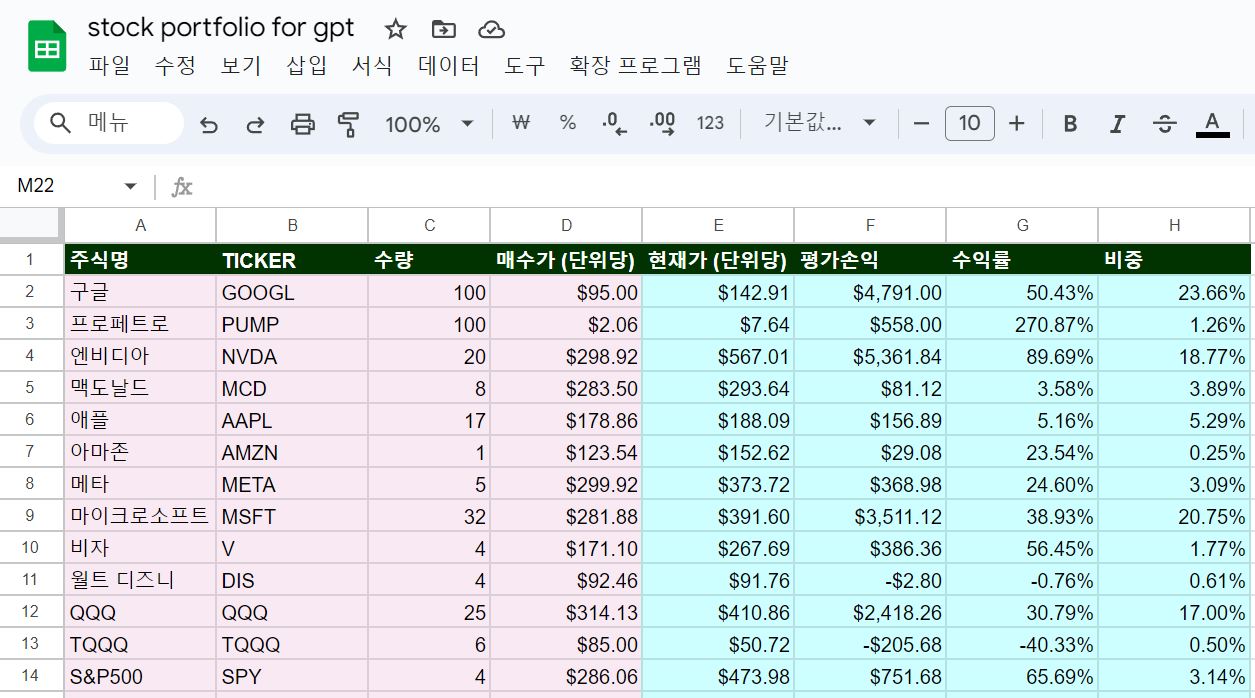Open the 파일 menu

click(109, 66)
